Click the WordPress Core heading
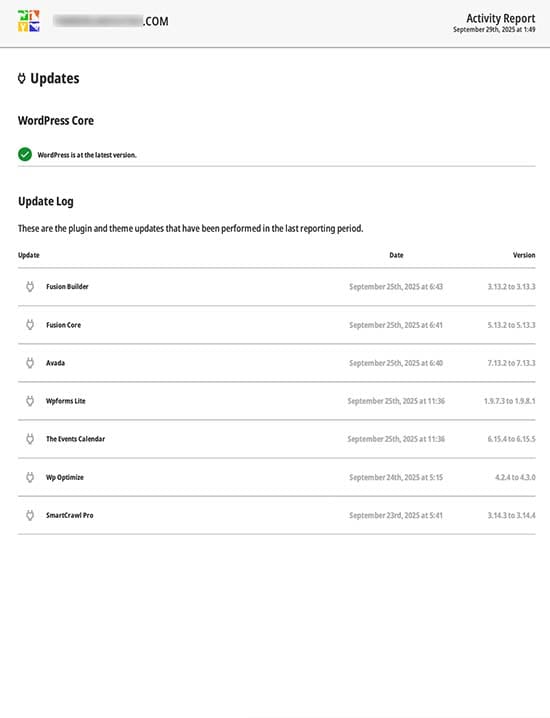 click(x=56, y=120)
